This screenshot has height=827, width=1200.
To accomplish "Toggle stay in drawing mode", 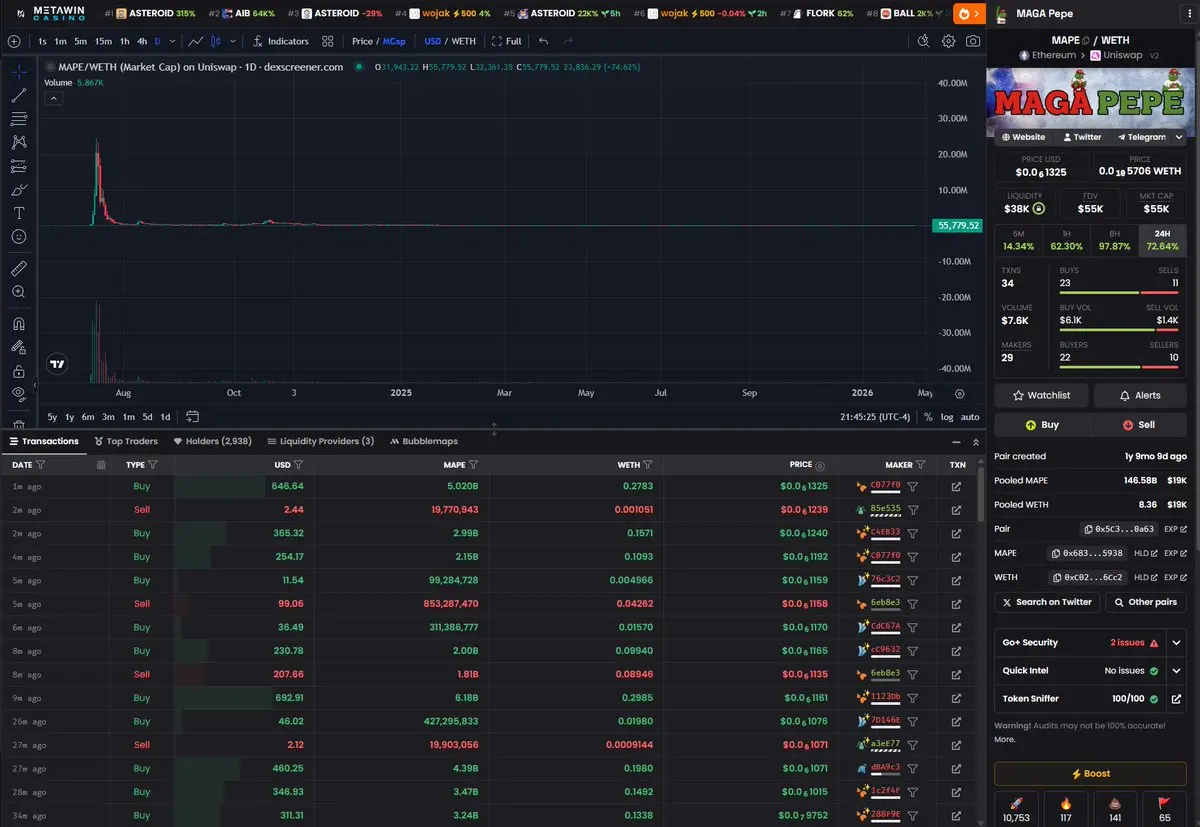I will click(x=18, y=347).
